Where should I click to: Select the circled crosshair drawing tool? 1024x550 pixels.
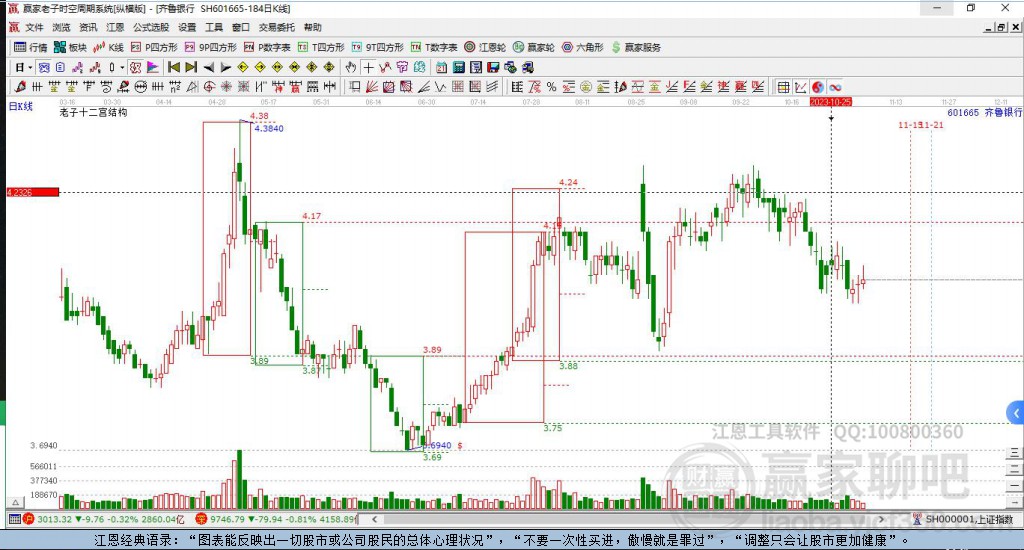tap(208, 87)
